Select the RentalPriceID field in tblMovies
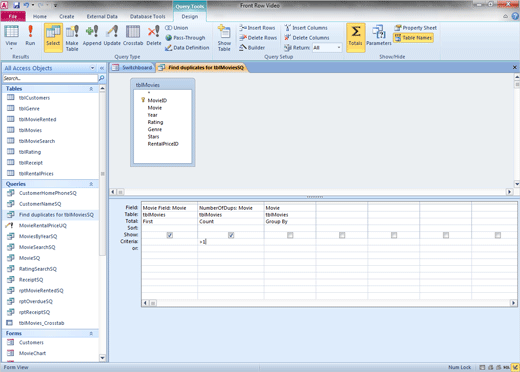 coord(163,144)
